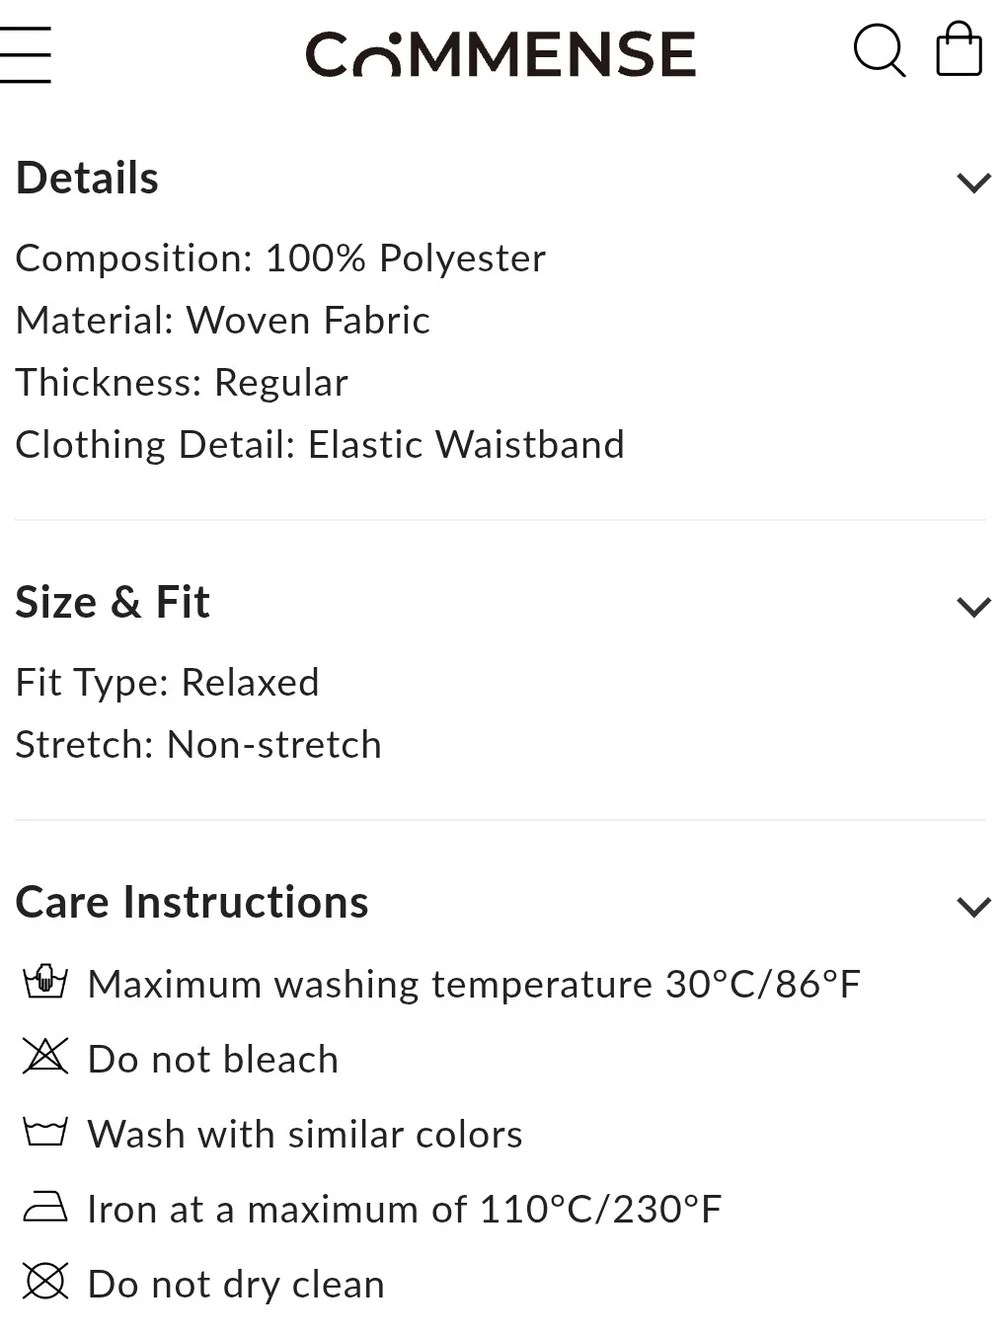Open the search magnifier icon

(x=879, y=50)
